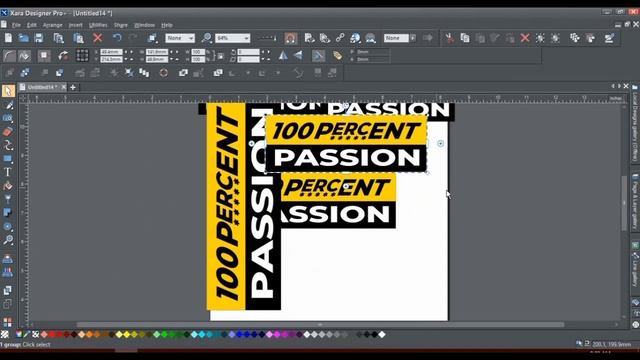Click the yellow tag icon
Viewport: 640px width, 360px height.
[x=337, y=55]
